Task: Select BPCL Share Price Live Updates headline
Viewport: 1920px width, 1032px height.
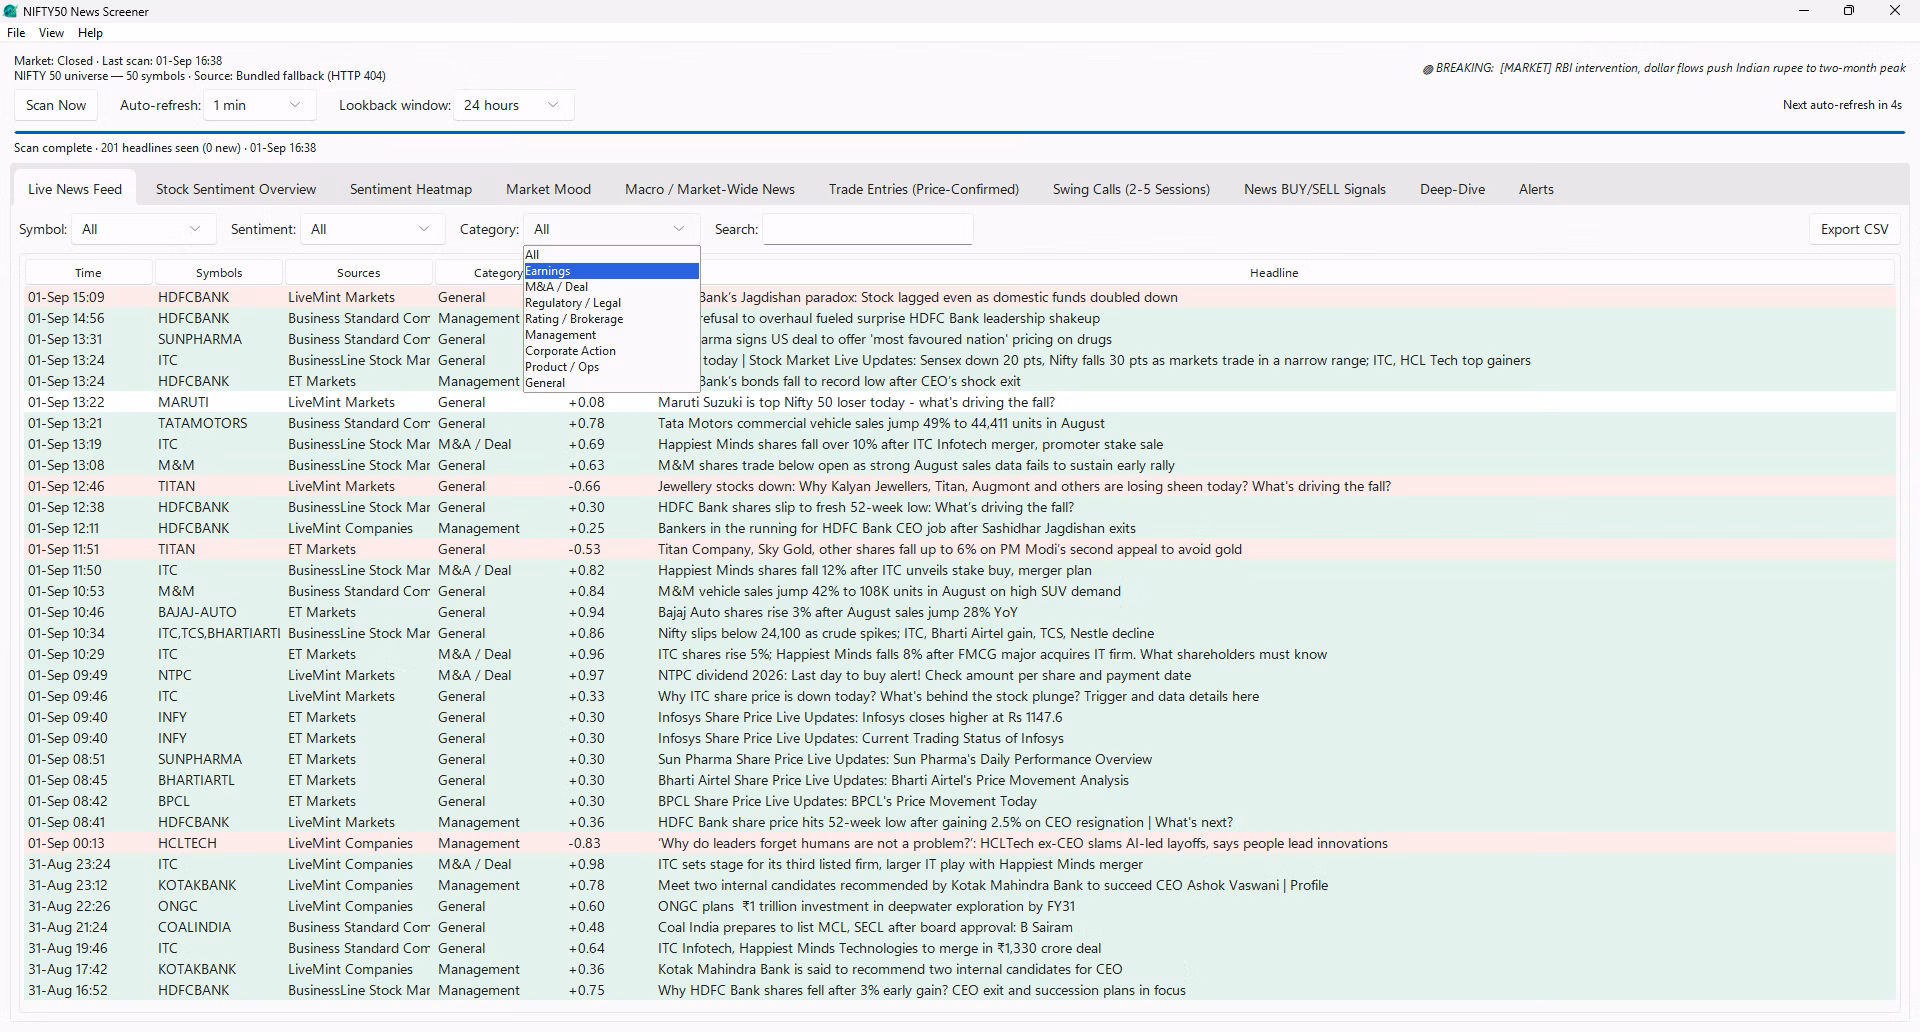Action: point(847,801)
